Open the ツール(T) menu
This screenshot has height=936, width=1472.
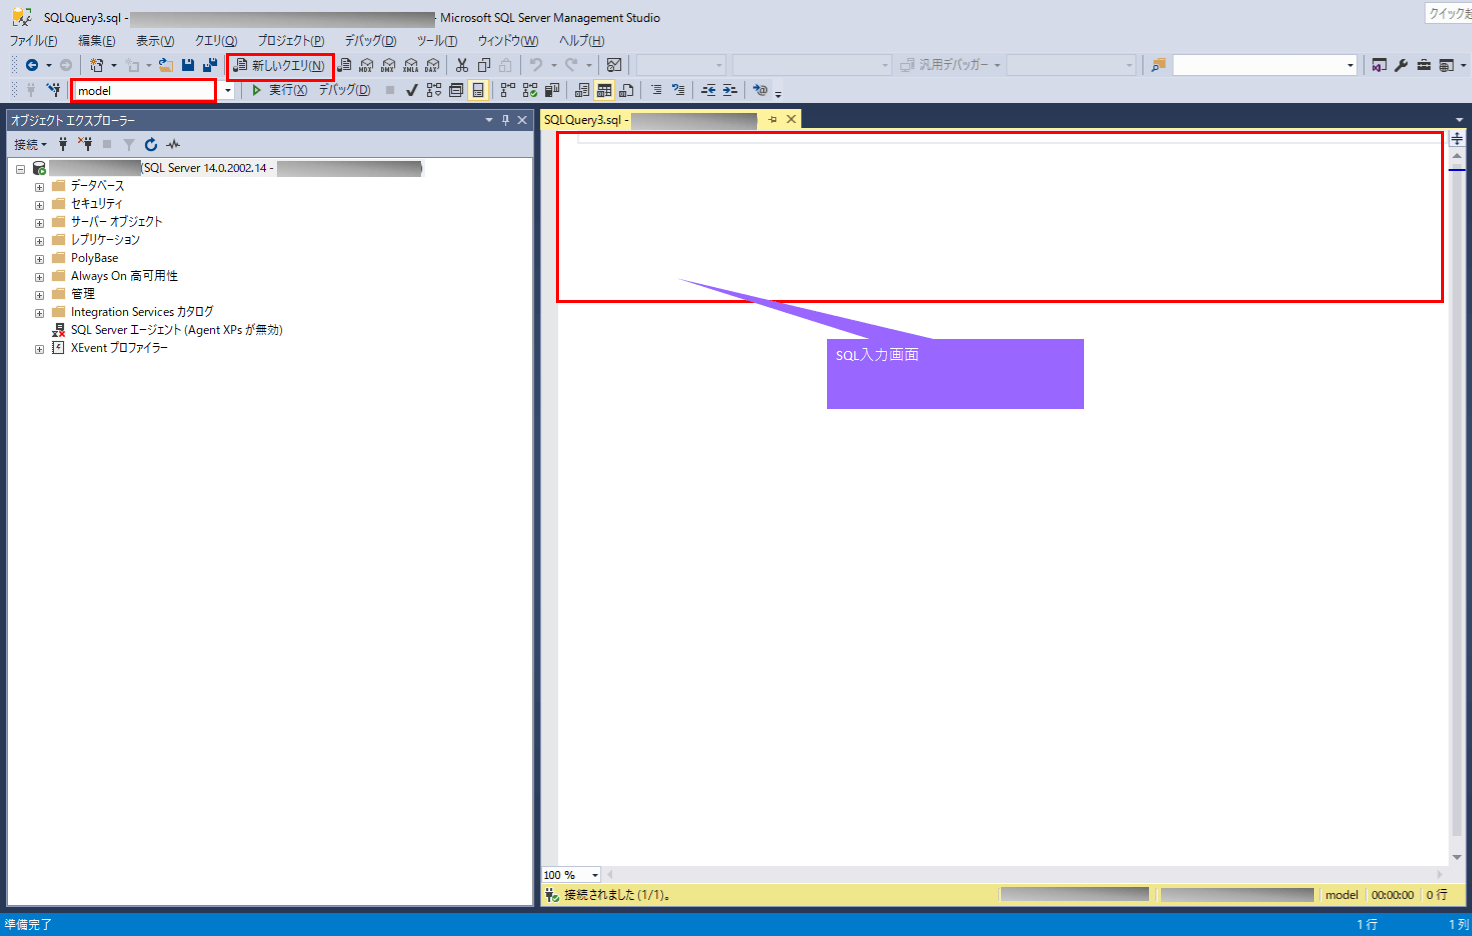coord(437,41)
